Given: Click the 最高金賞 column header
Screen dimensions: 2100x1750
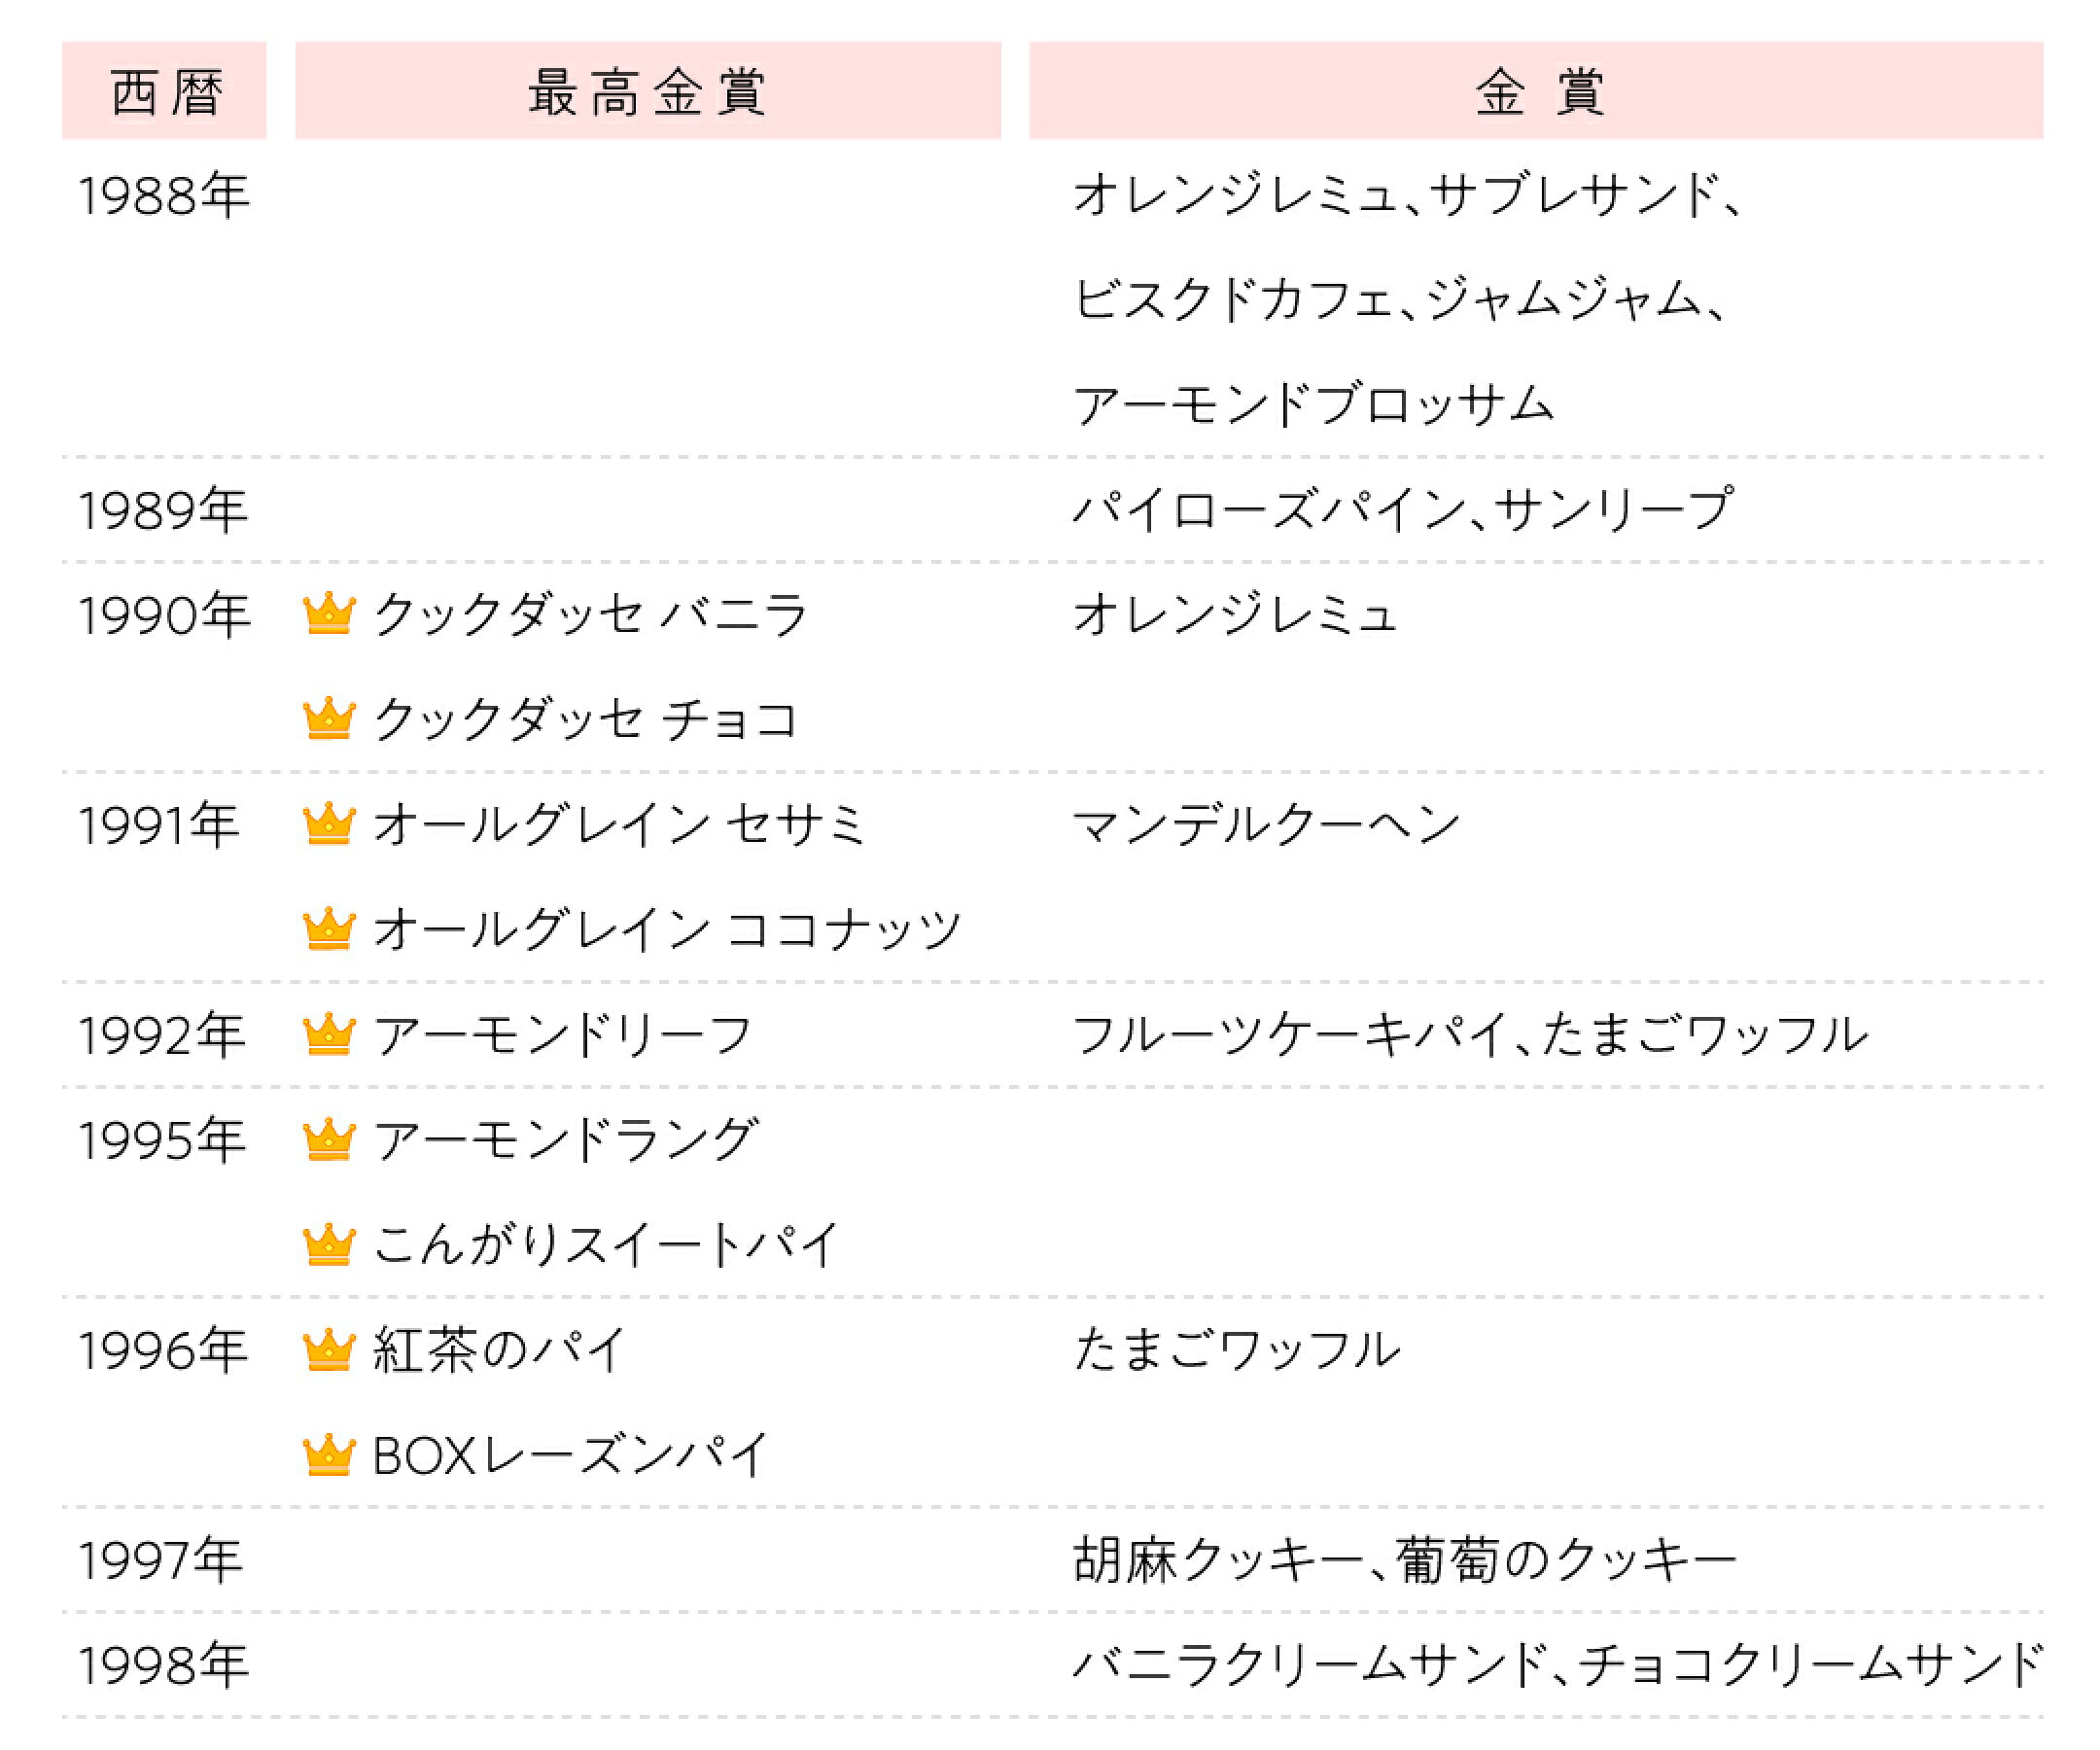Looking at the screenshot, I should 648,91.
